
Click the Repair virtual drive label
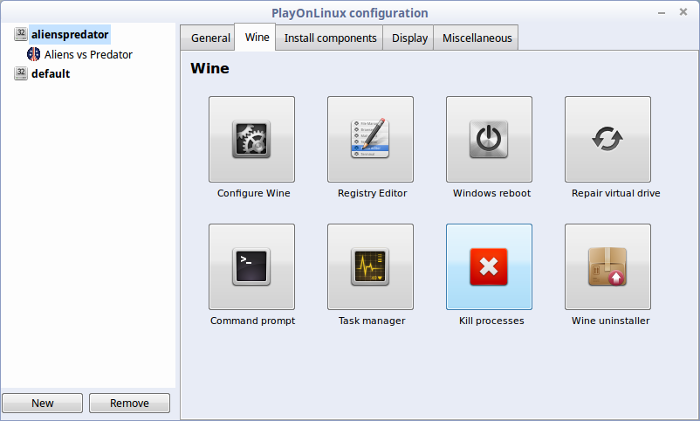pos(616,193)
